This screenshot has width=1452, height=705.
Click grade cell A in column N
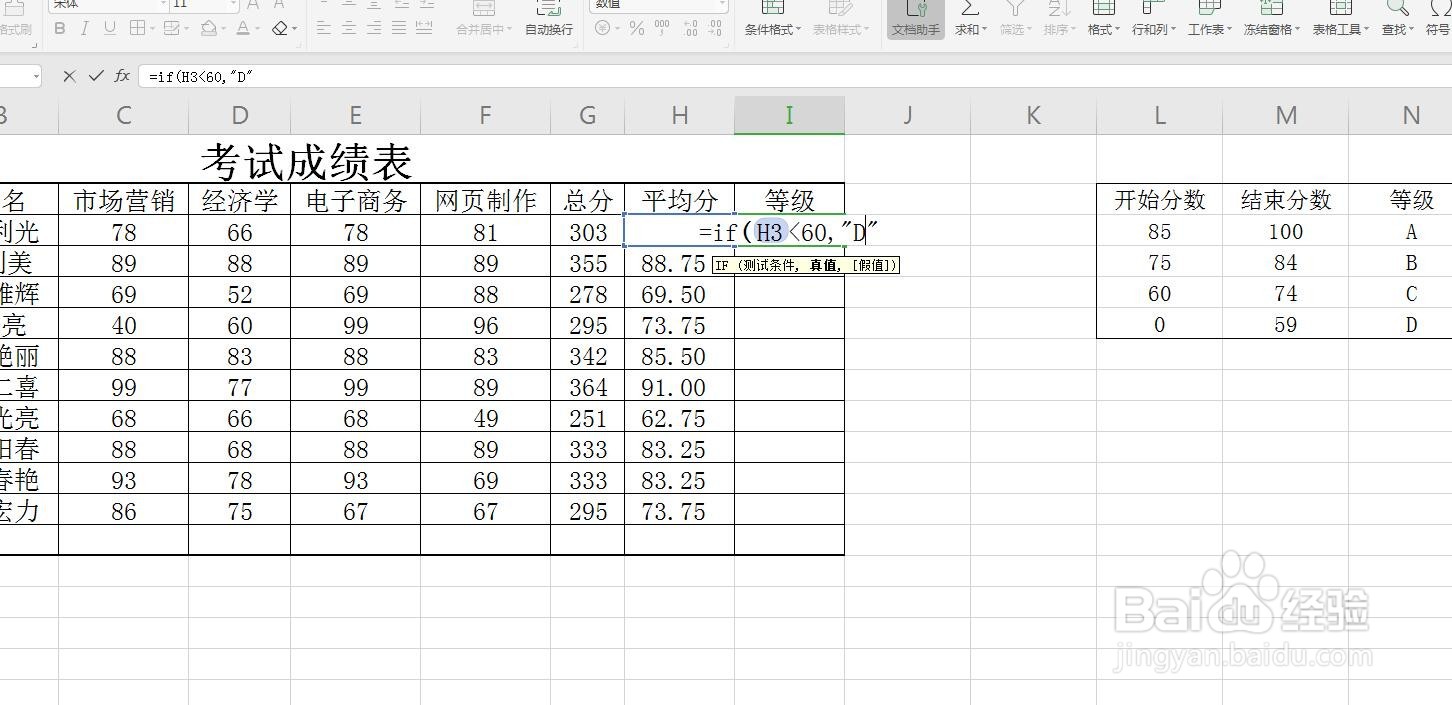1411,232
